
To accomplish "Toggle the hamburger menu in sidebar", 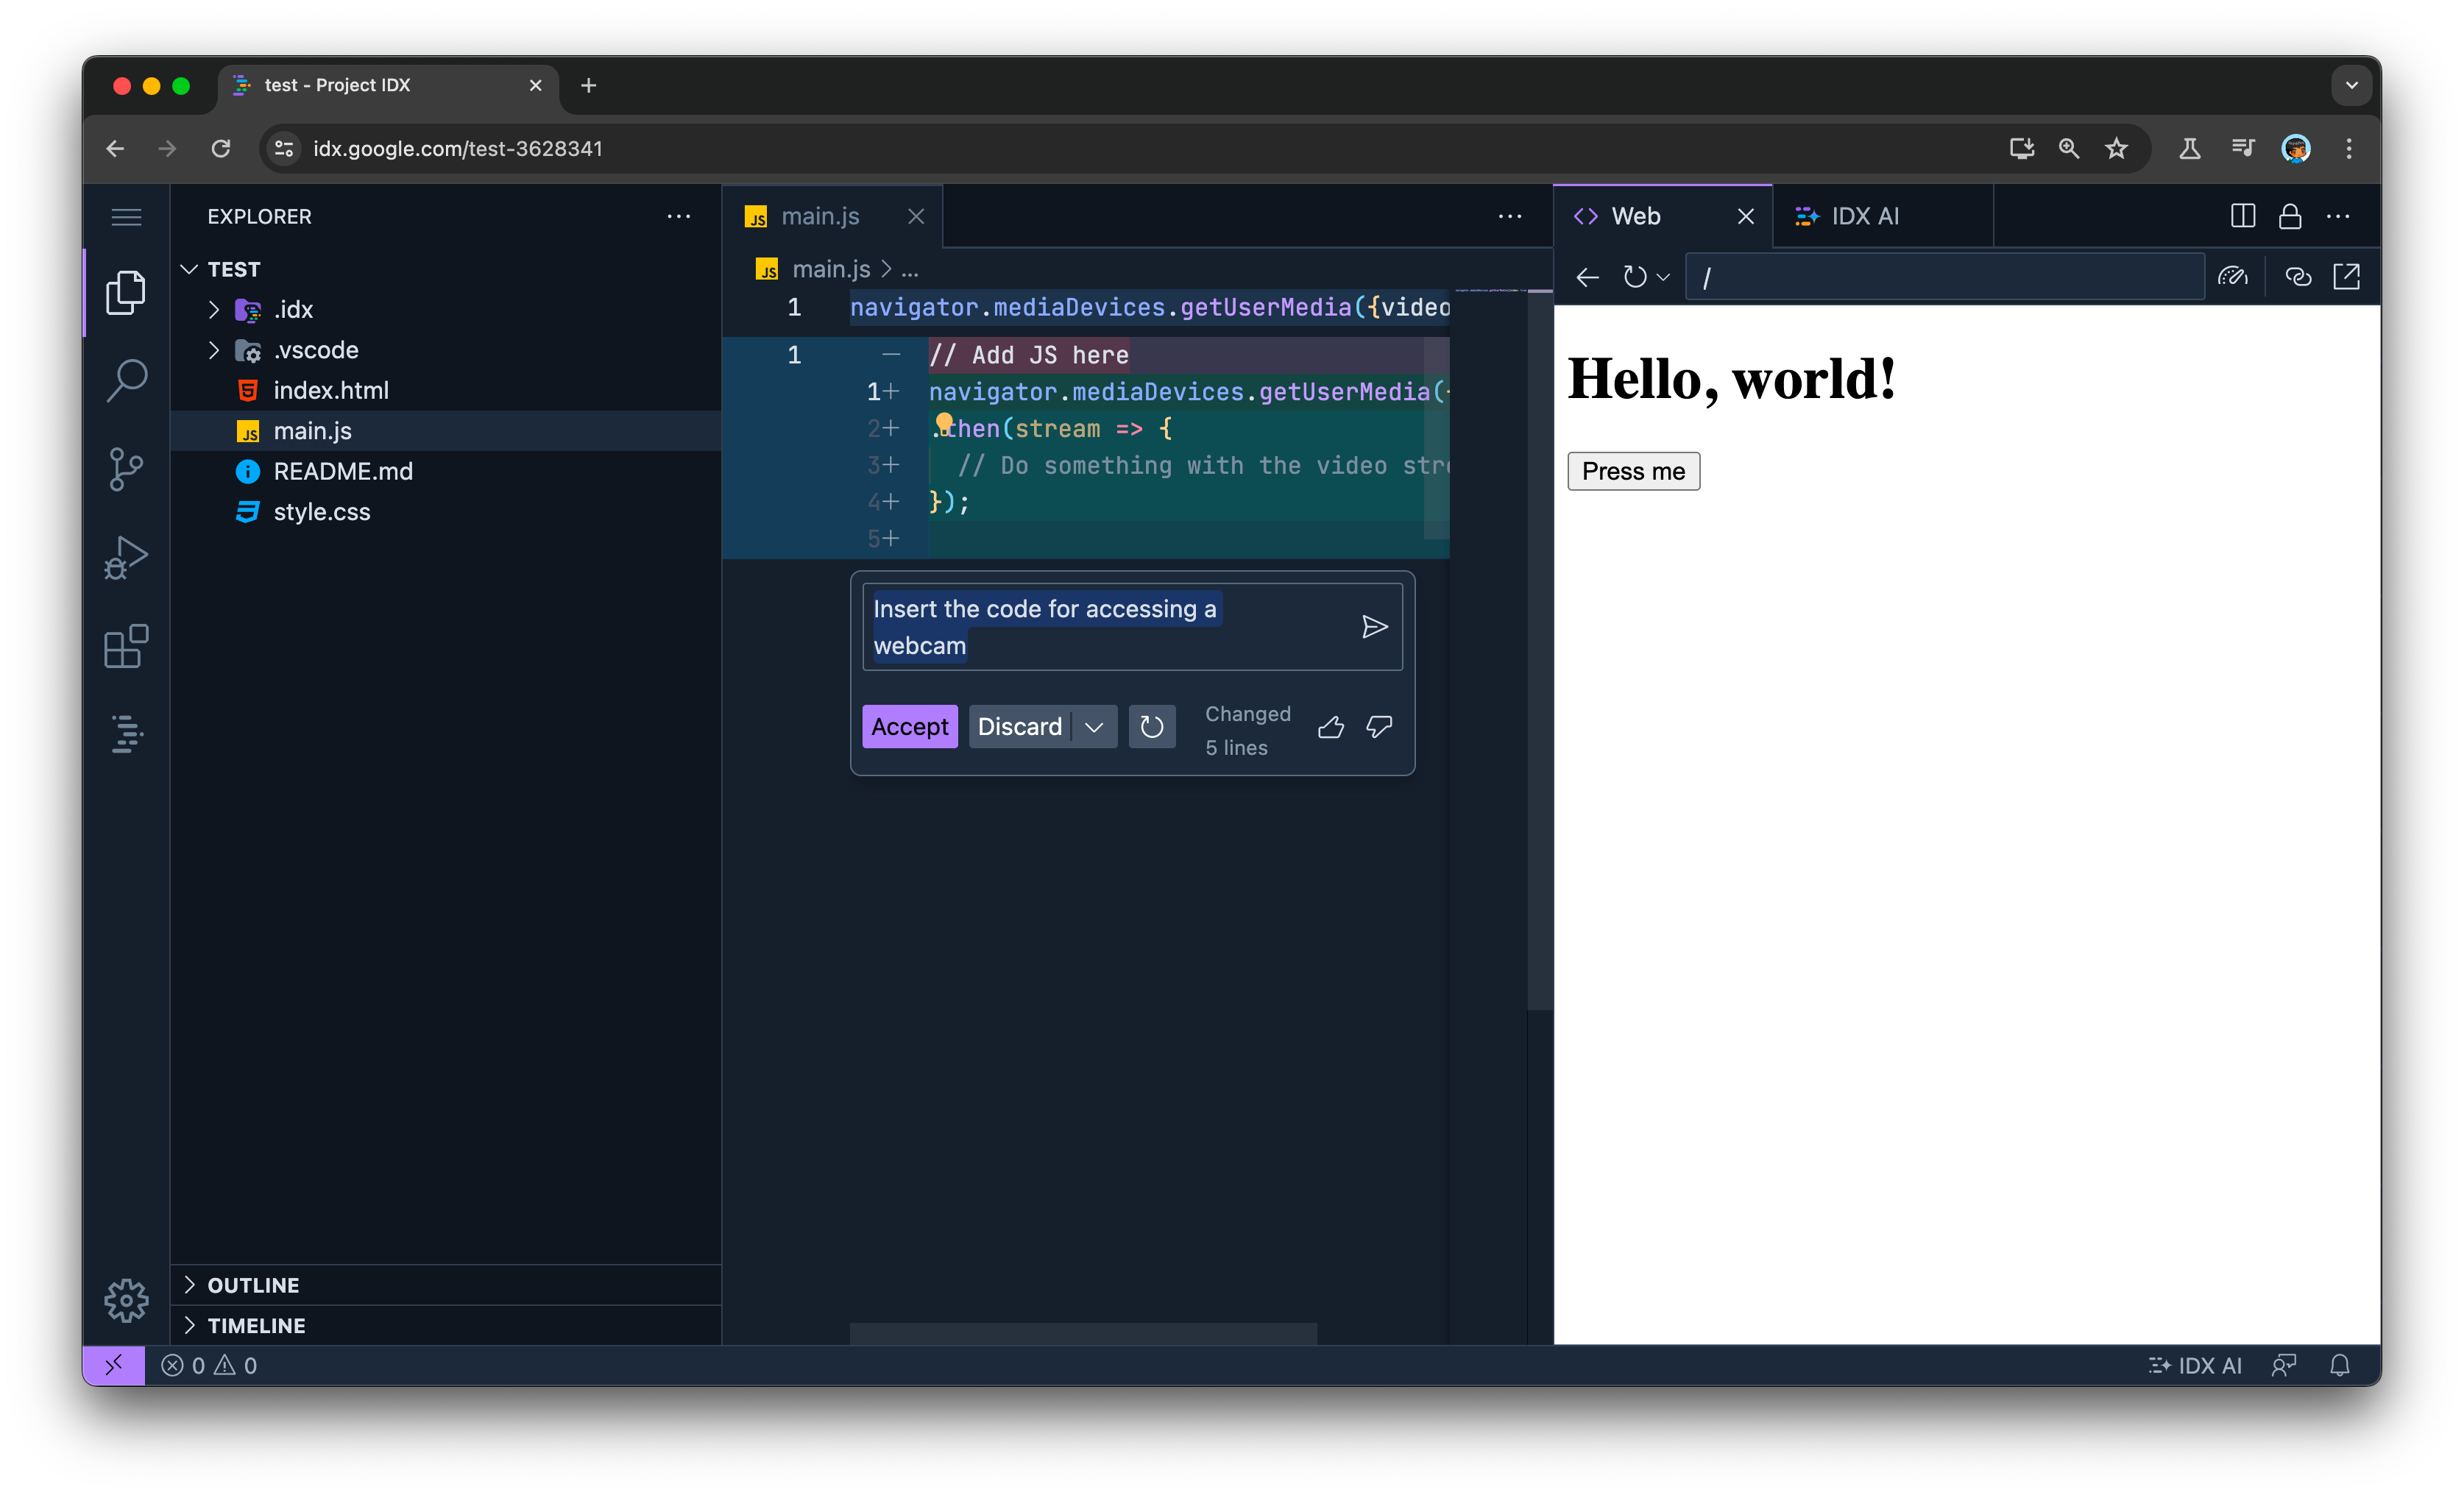I will (x=126, y=217).
